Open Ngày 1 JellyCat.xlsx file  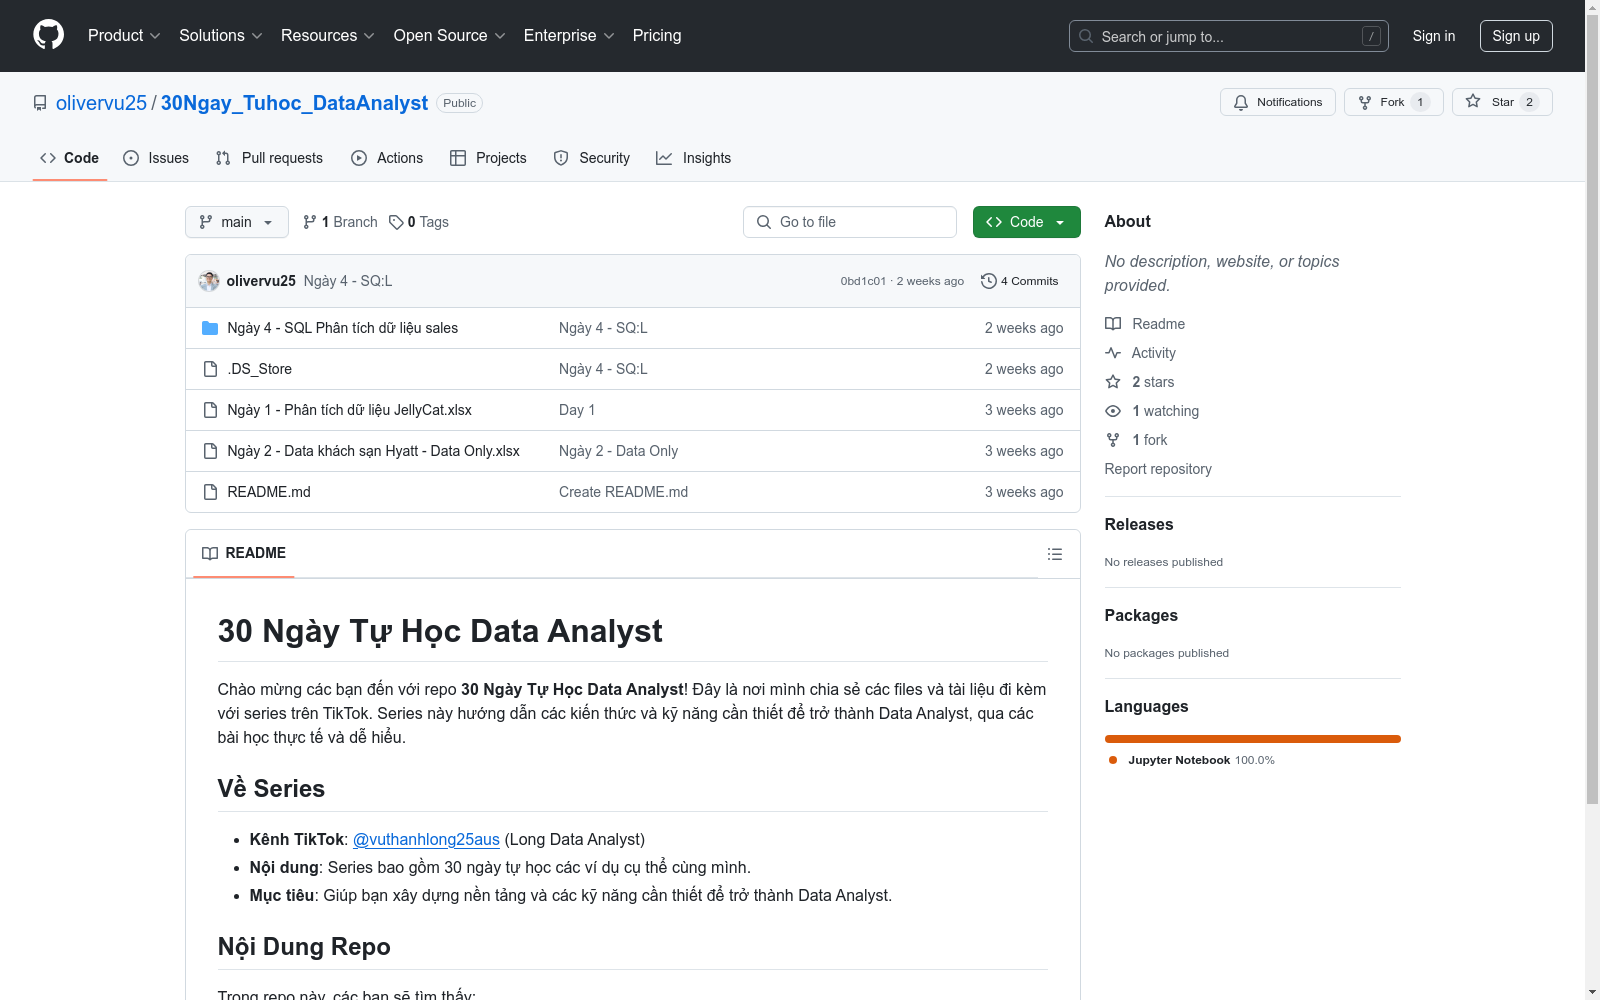coord(350,410)
